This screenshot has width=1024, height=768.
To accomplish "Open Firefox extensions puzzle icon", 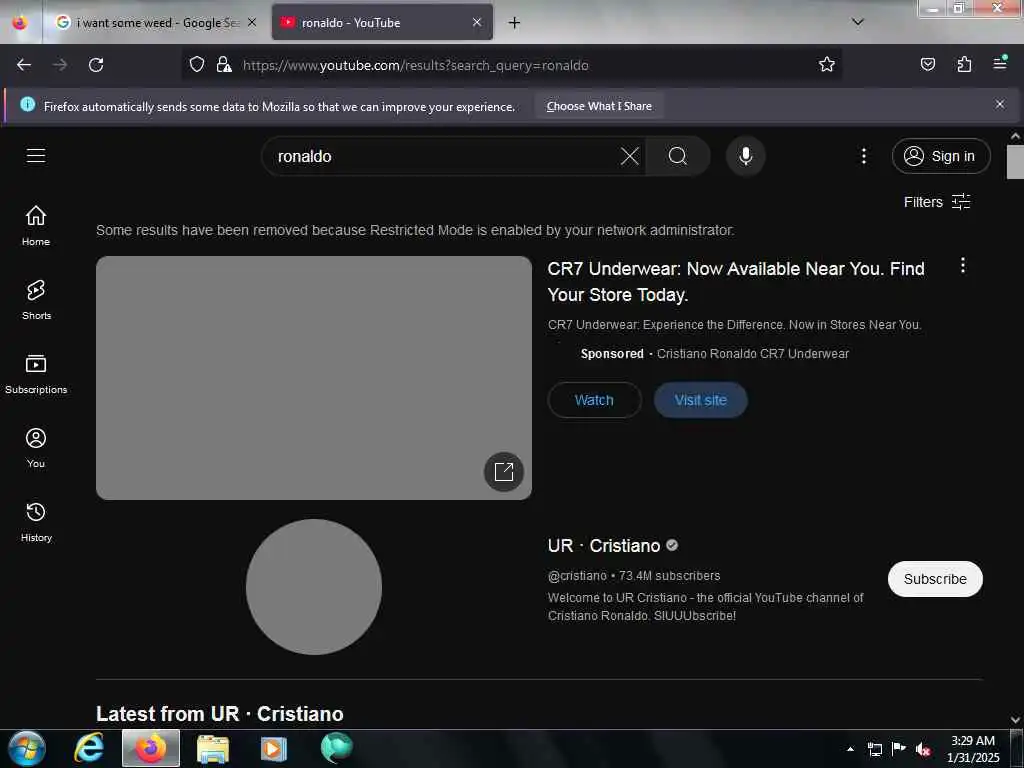I will pos(964,65).
